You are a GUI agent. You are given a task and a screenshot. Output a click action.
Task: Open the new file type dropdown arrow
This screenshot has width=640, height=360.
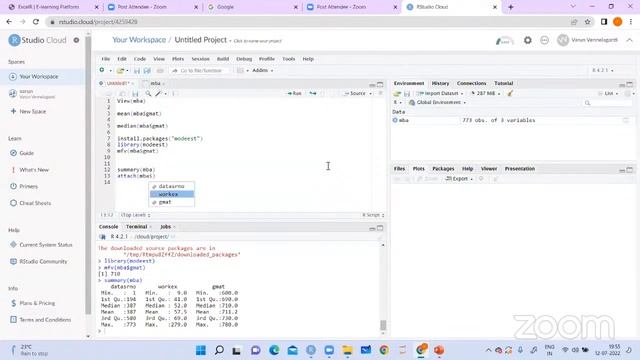coord(111,71)
